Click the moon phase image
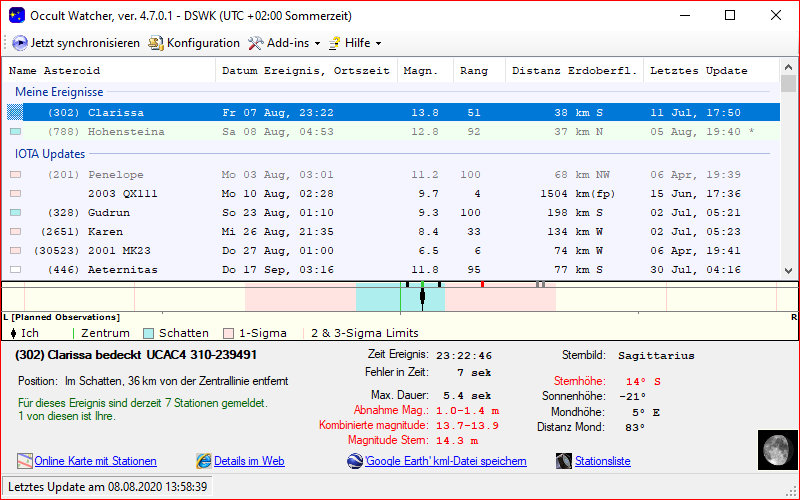800x500 pixels. click(x=774, y=449)
